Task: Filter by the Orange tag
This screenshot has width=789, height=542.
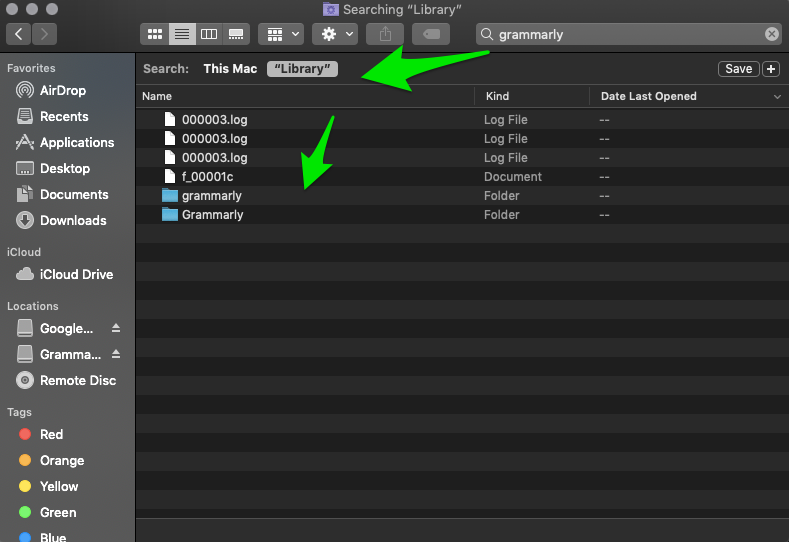Action: [62, 460]
